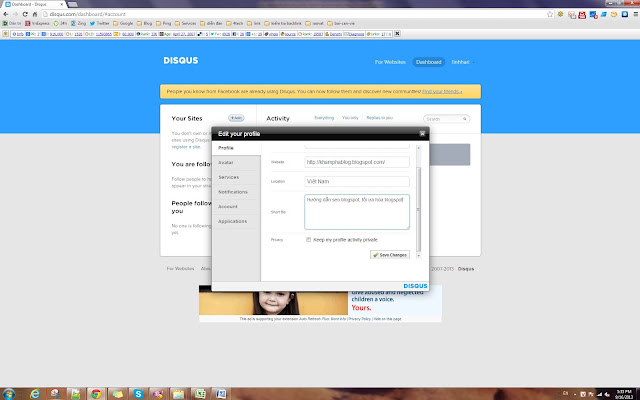Open Excel from the taskbar
The image size is (640, 400).
[199, 394]
